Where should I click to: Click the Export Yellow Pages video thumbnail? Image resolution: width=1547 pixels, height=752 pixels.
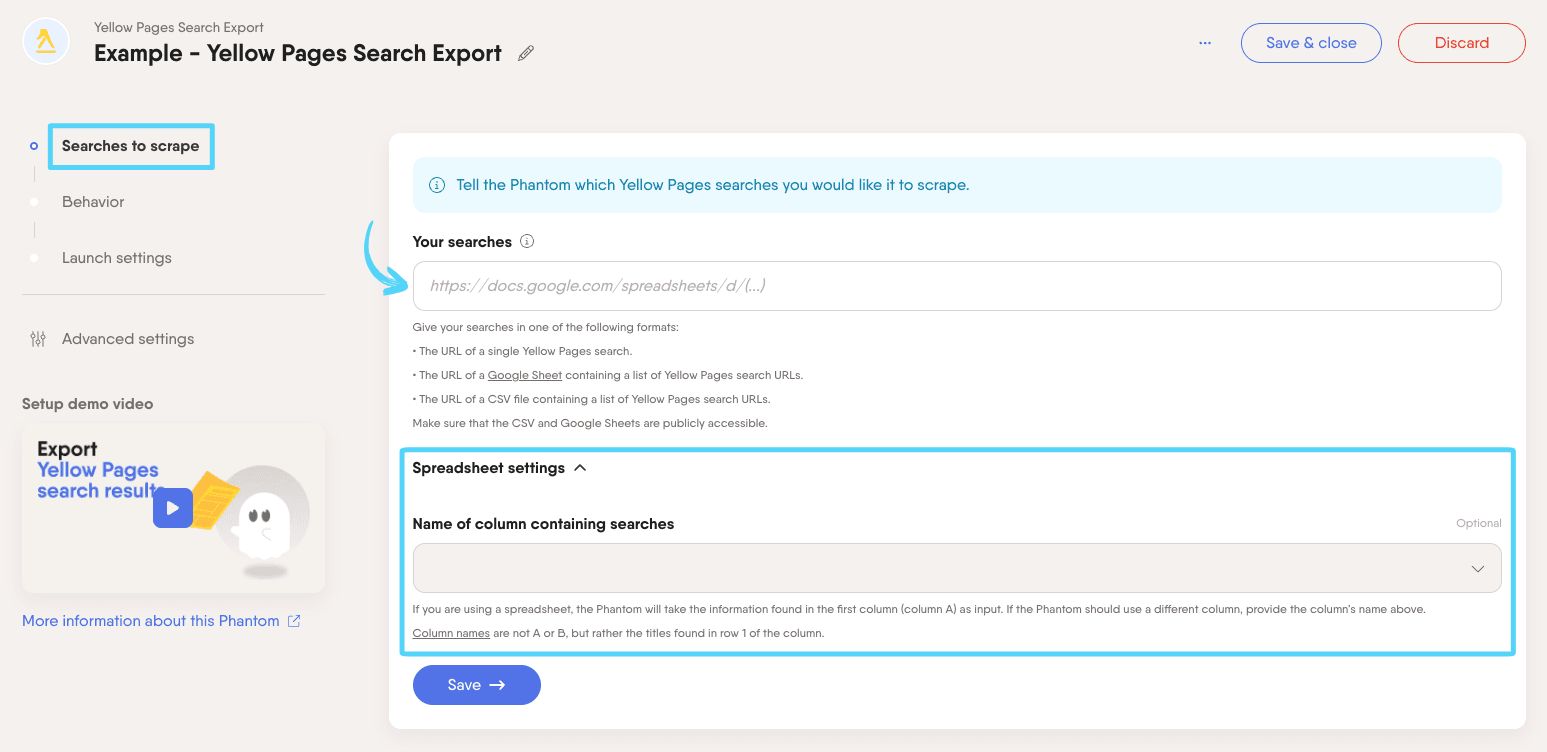[x=173, y=508]
